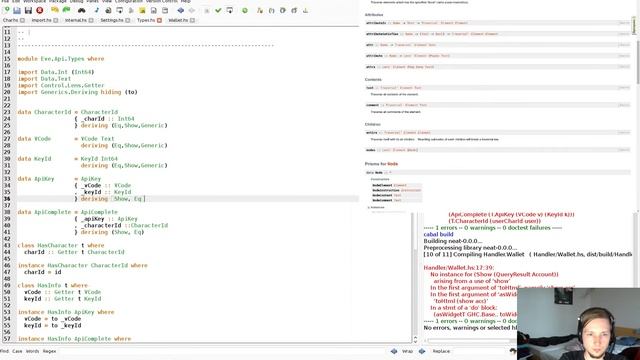Image resolution: width=640 pixels, height=360 pixels.
Task: Switch to the Types.hs tab
Action: tap(146, 20)
